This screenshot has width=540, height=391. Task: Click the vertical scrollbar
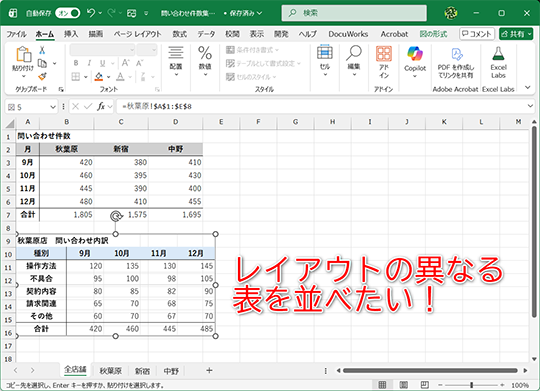[534, 222]
